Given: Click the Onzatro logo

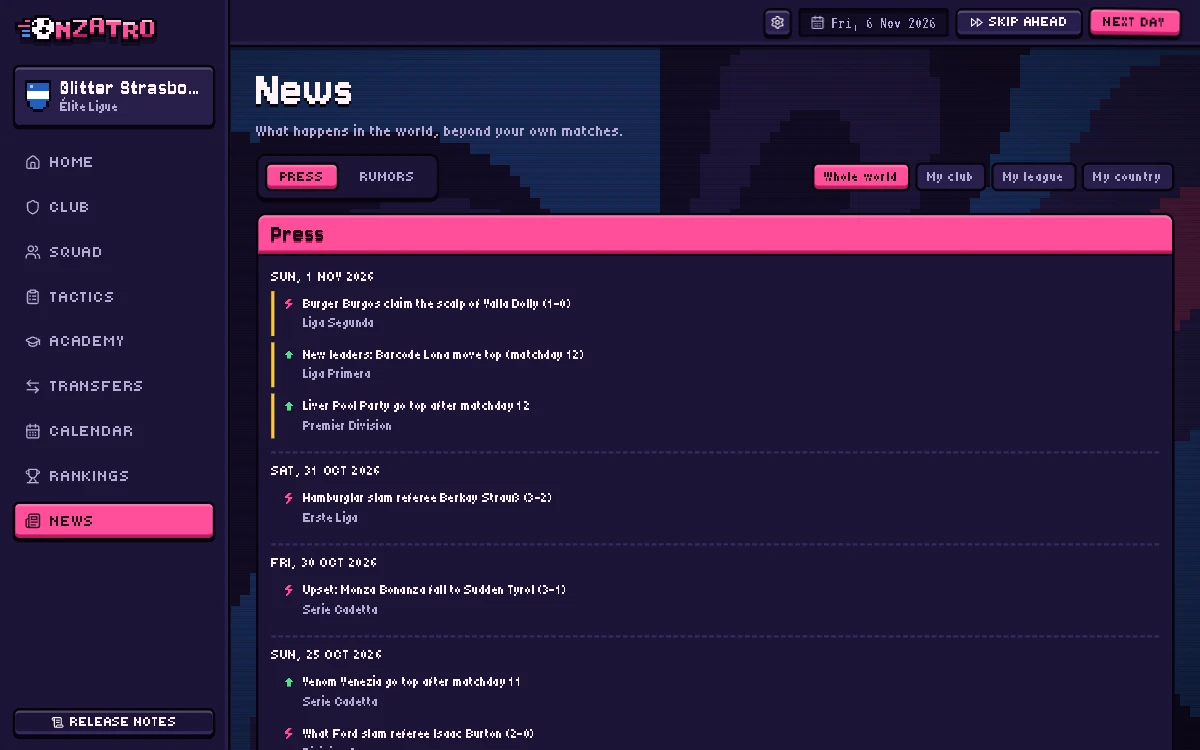Looking at the screenshot, I should [x=87, y=29].
